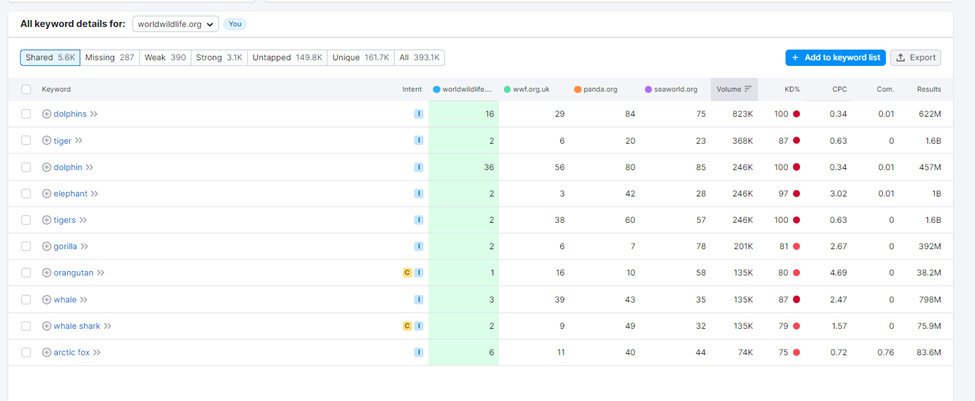The height and width of the screenshot is (401, 975).
Task: Click the double-arrow icon after tiger
Action: pos(78,141)
